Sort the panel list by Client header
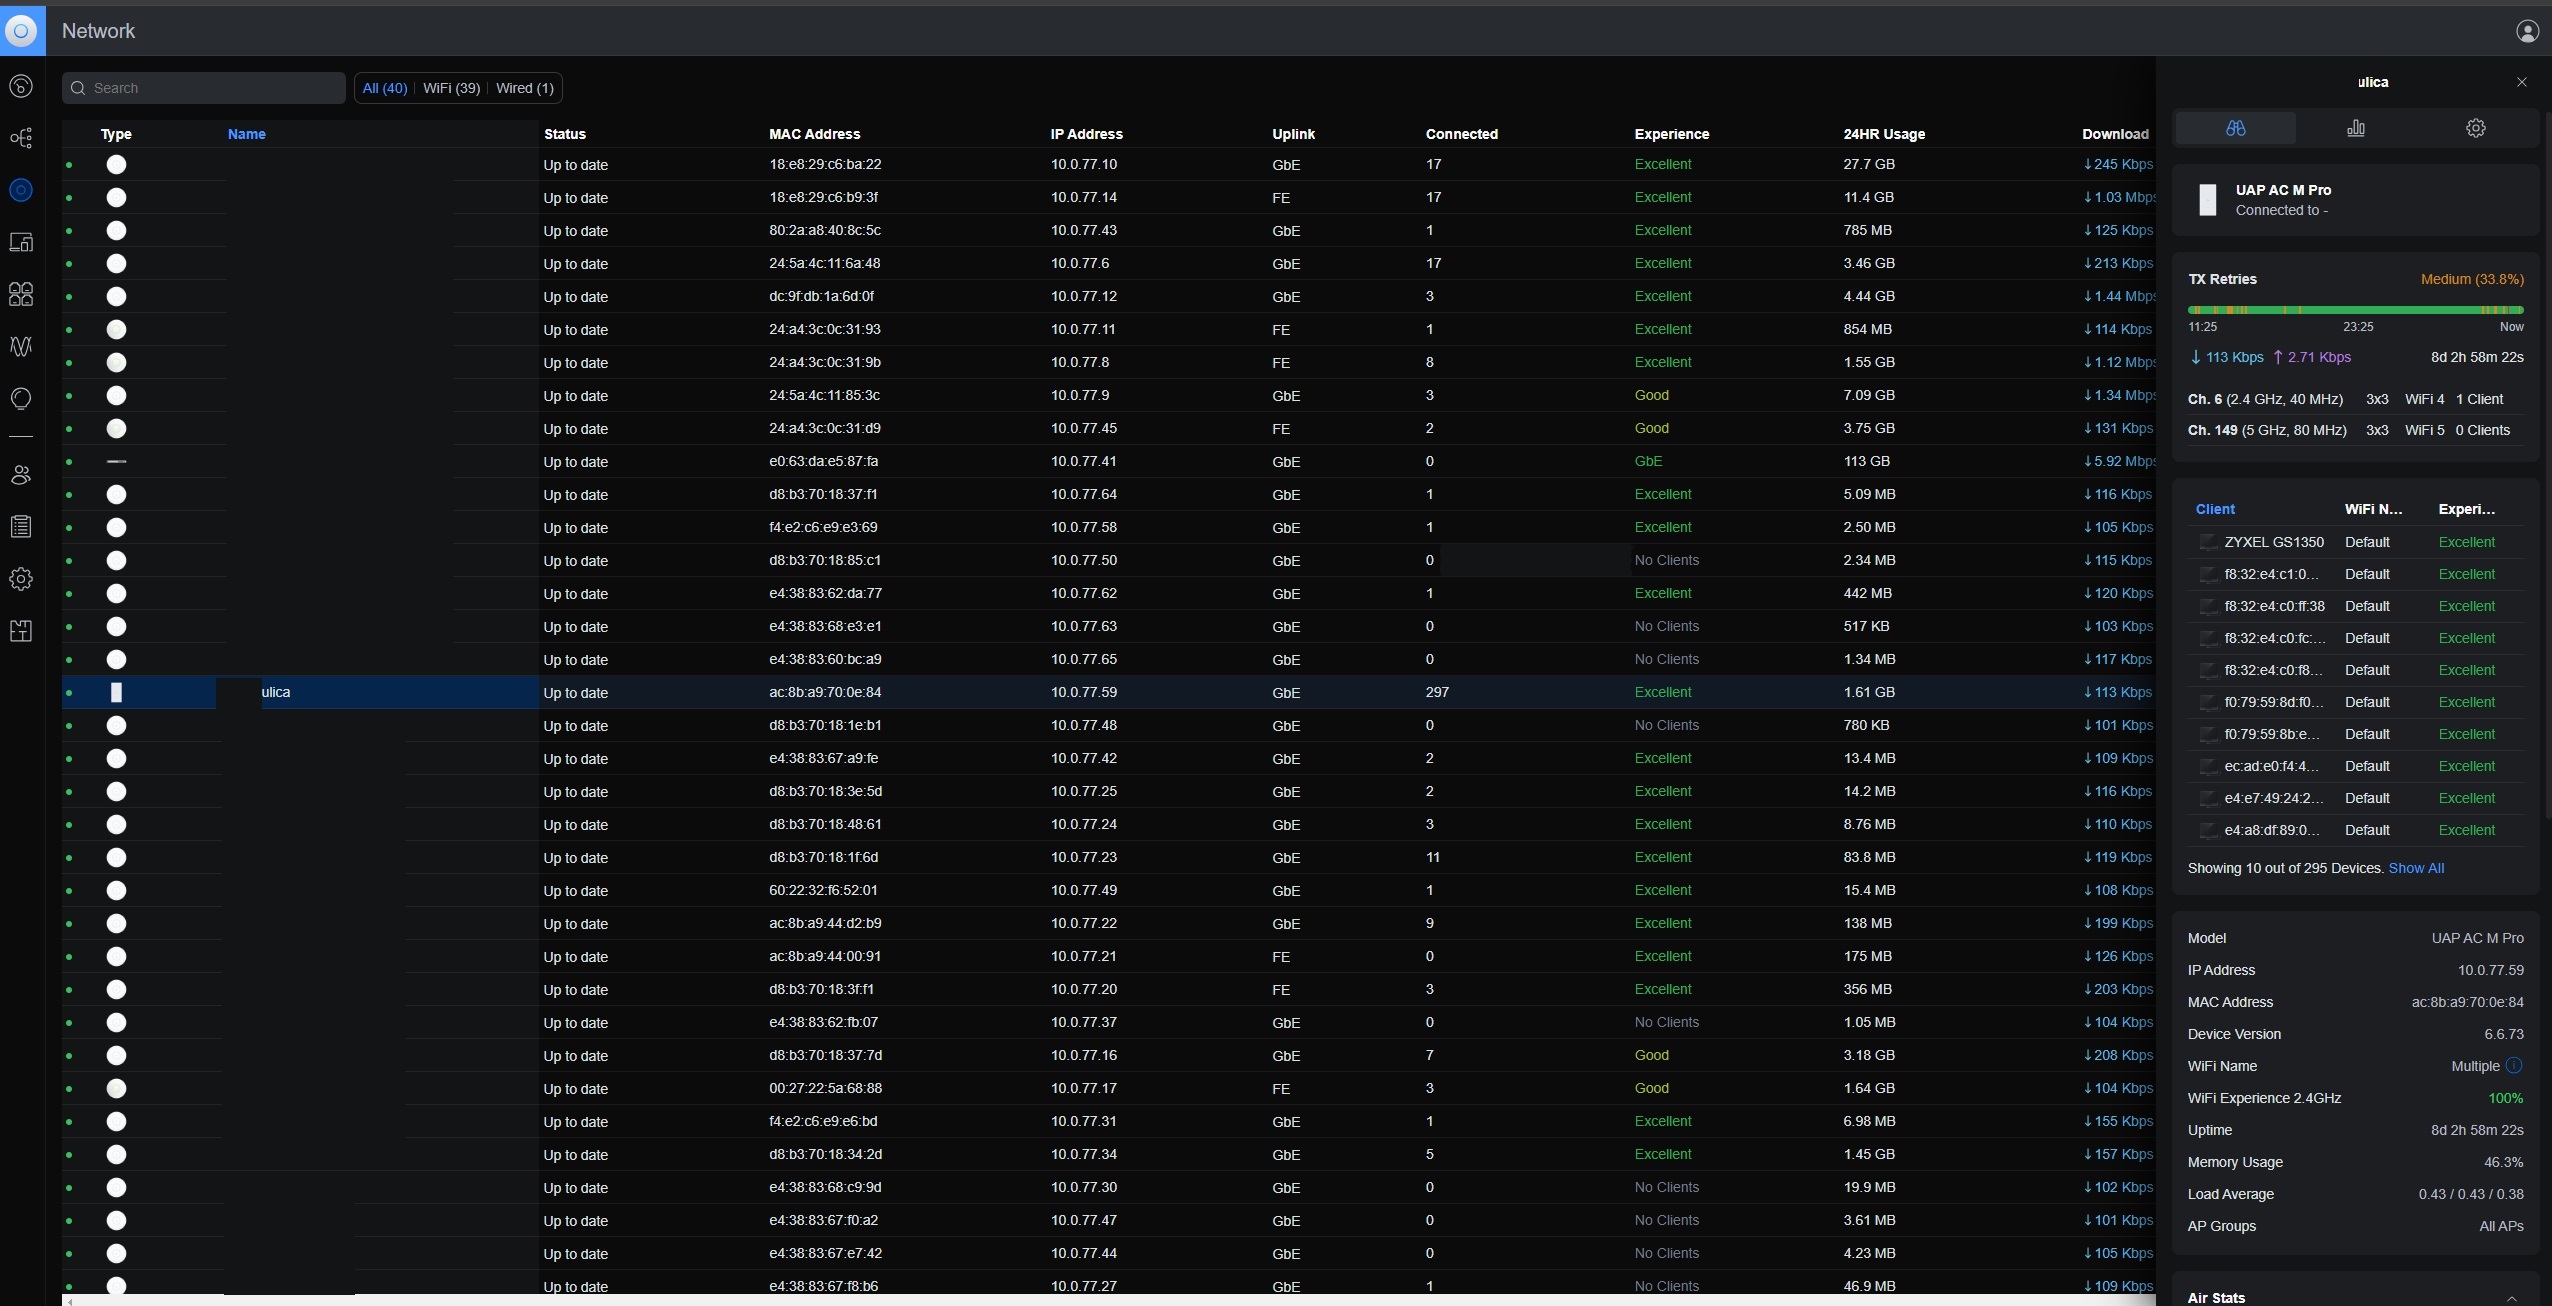The height and width of the screenshot is (1306, 2552). coord(2215,509)
